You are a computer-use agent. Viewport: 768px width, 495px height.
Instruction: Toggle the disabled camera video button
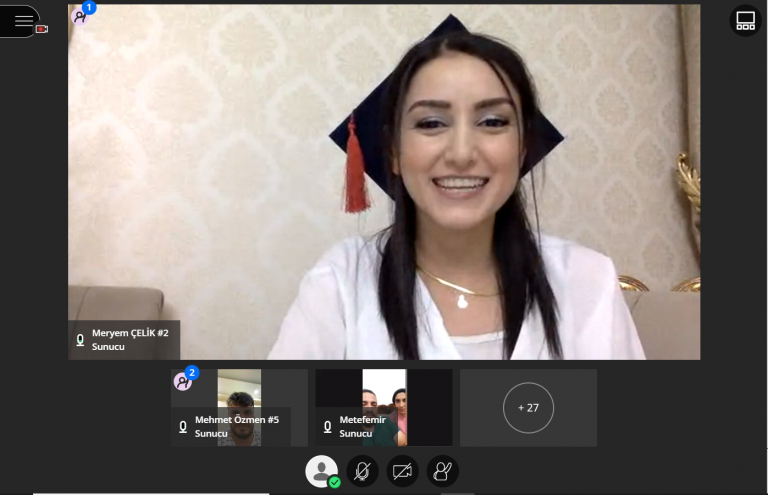403,471
